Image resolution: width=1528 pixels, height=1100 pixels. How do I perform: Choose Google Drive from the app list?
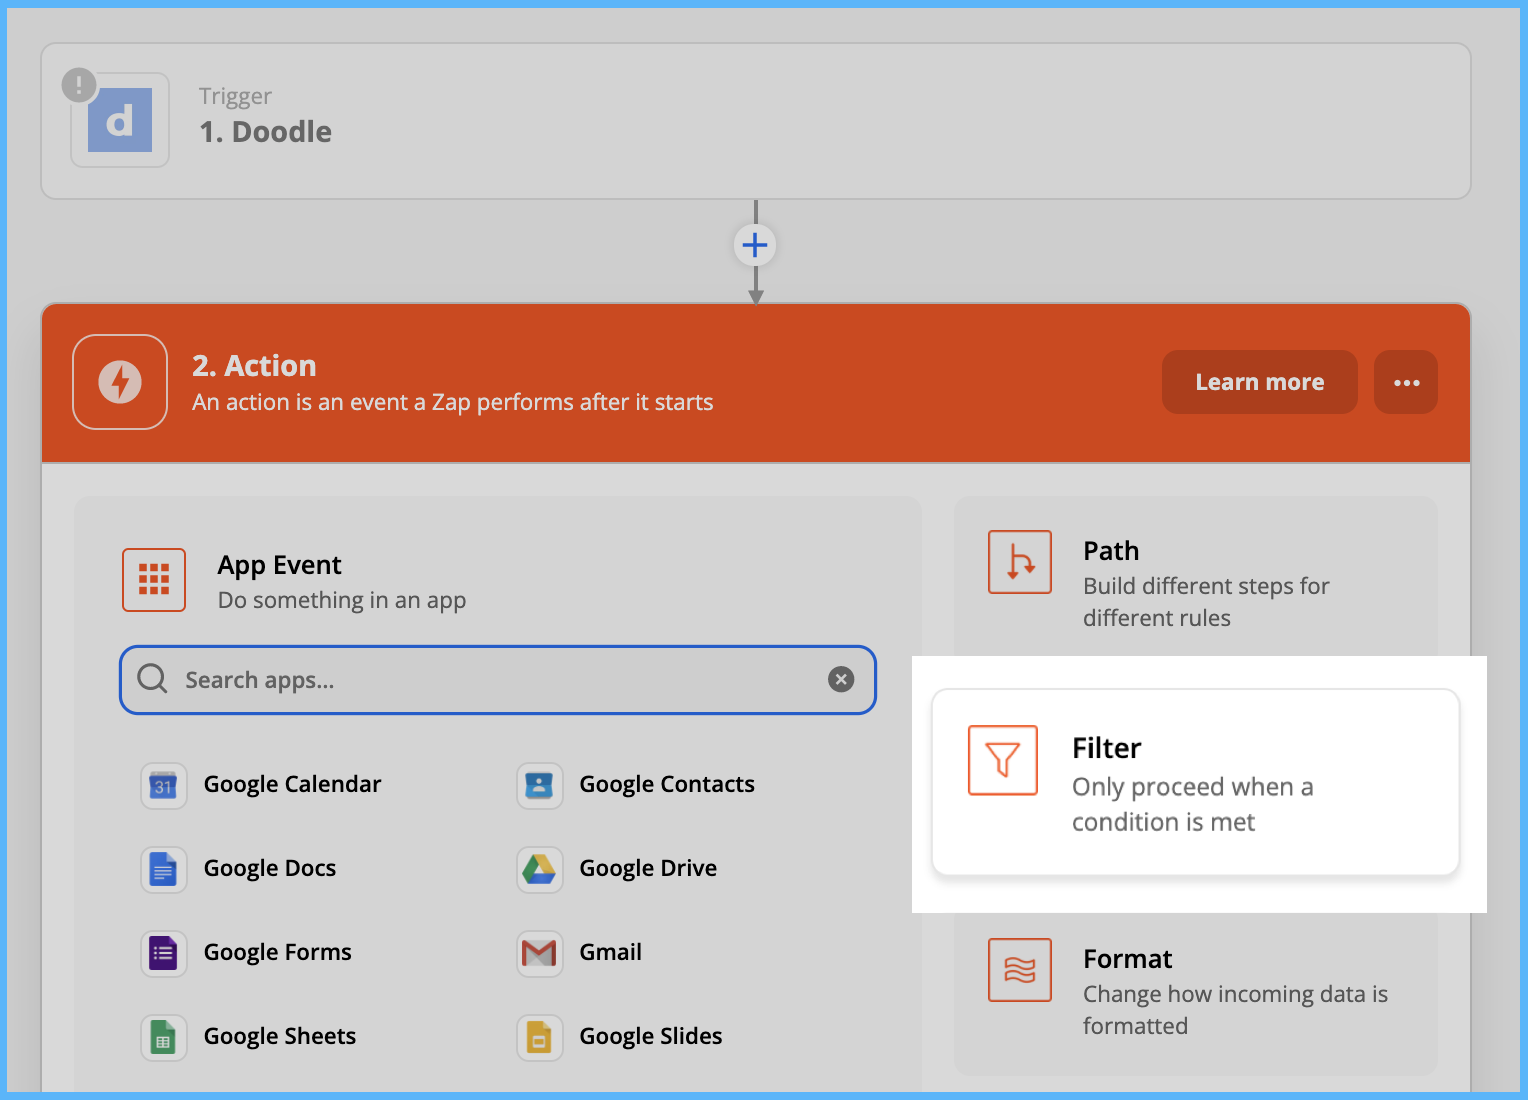point(648,869)
